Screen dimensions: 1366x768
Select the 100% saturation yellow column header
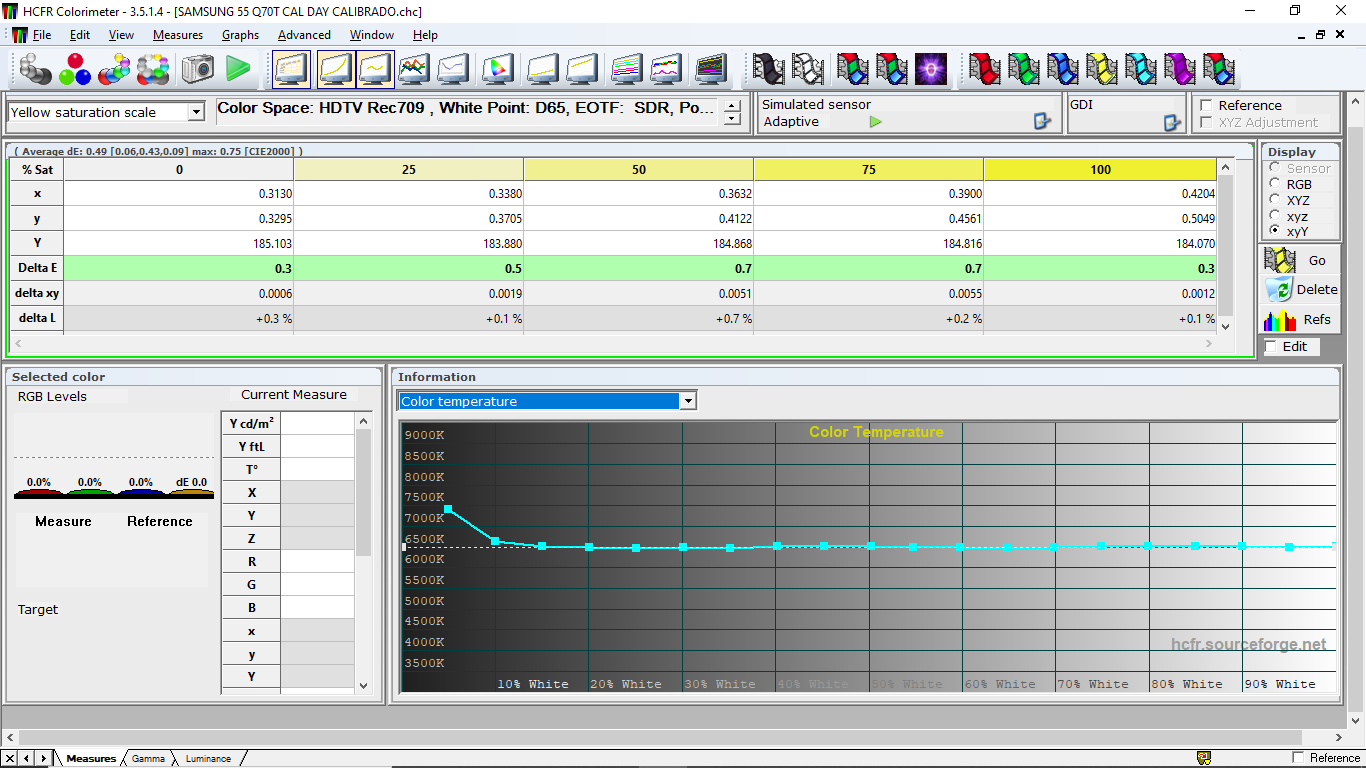pyautogui.click(x=1100, y=169)
